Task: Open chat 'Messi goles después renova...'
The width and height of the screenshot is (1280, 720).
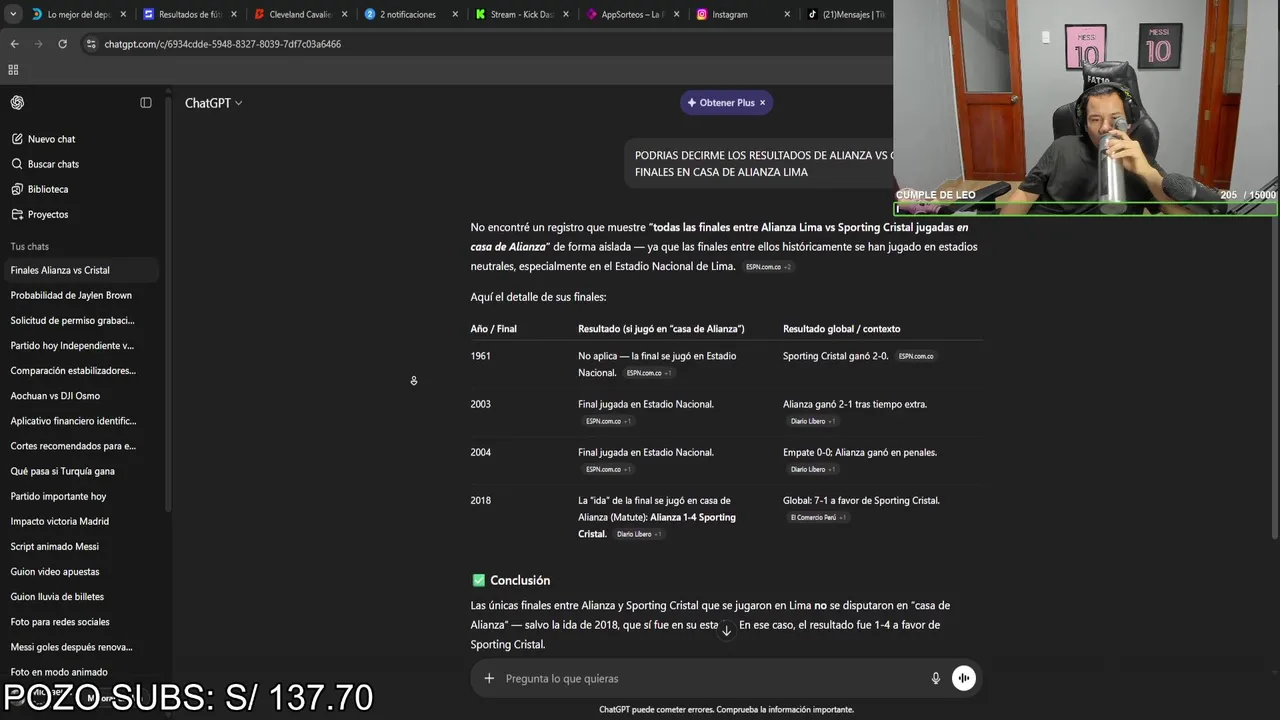Action: coord(80,647)
